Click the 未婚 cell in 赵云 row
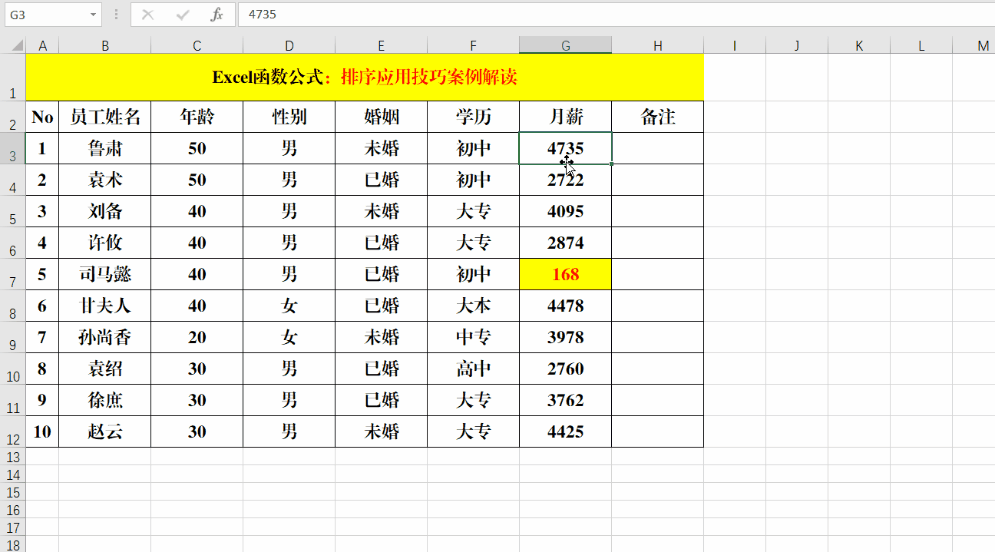The image size is (995, 552). 381,431
